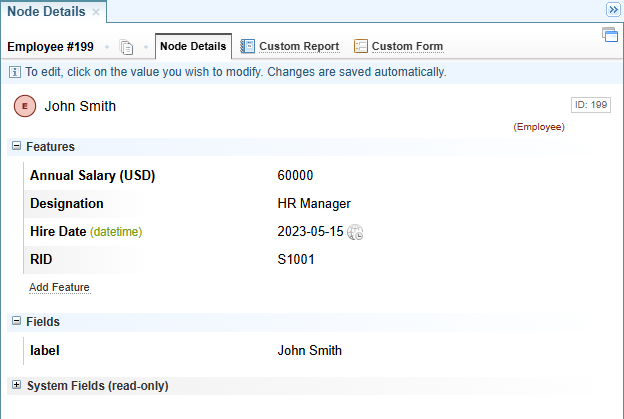This screenshot has width=624, height=419.
Task: Click the red Employee node circle icon
Action: pos(26,107)
